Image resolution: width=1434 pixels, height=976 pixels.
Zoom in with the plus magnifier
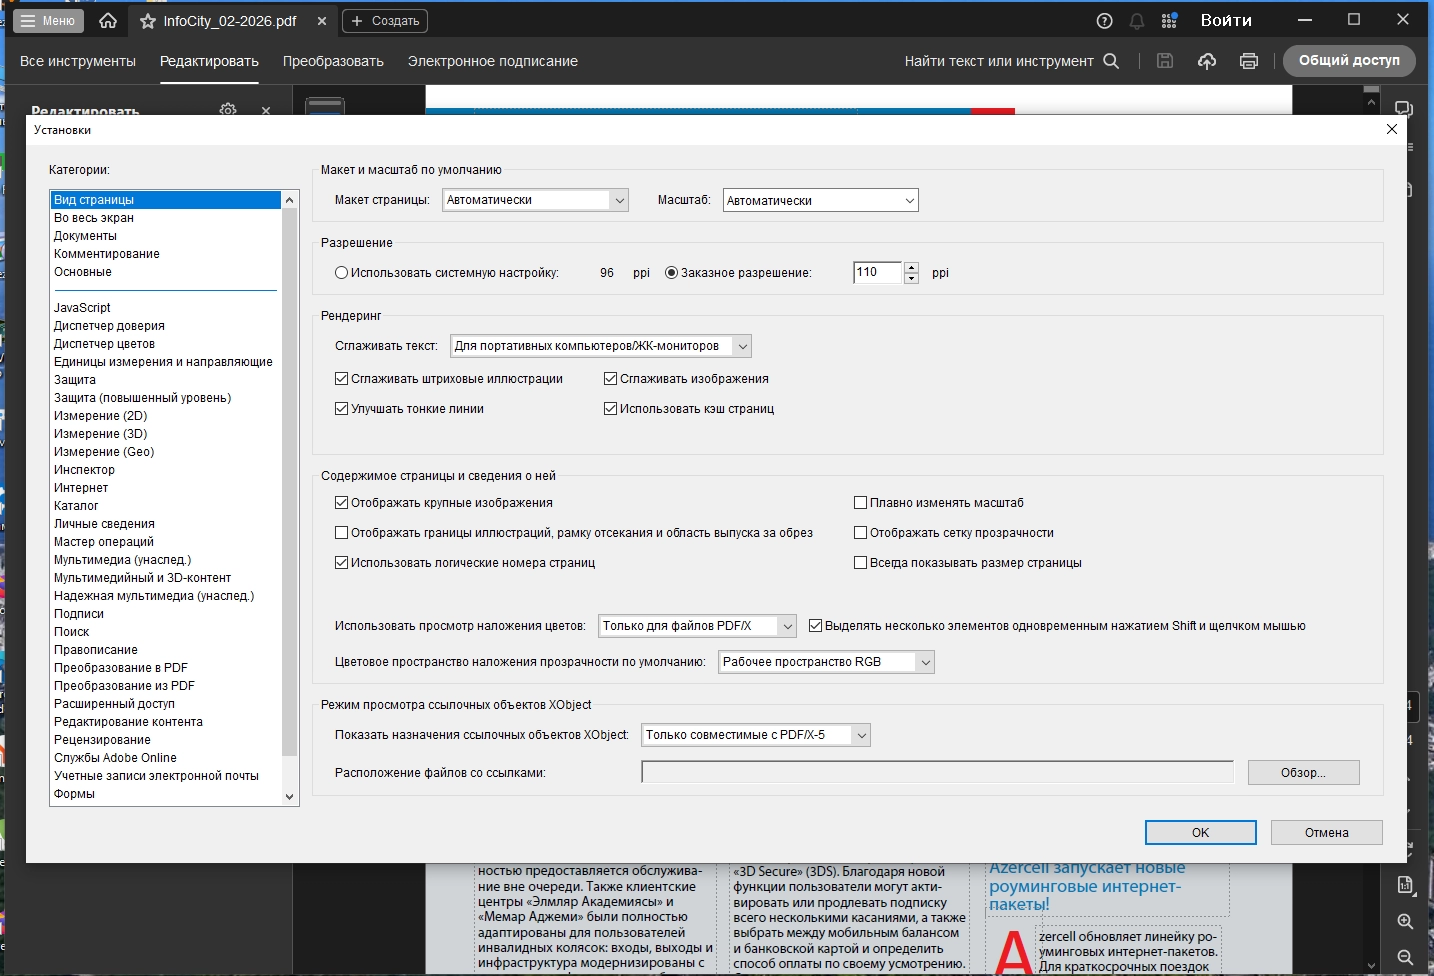[1405, 921]
